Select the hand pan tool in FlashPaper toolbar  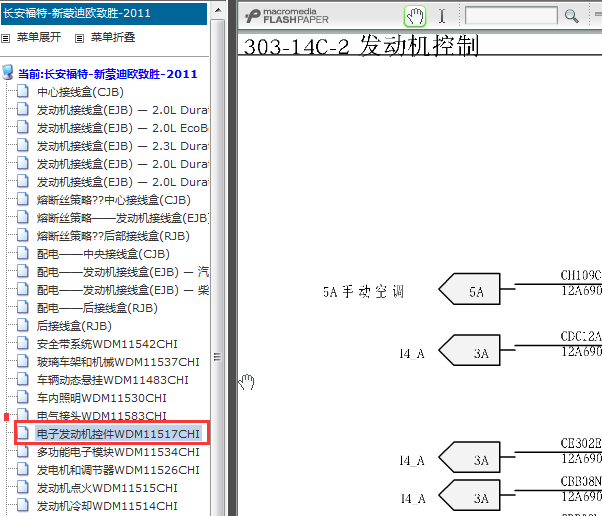click(415, 17)
